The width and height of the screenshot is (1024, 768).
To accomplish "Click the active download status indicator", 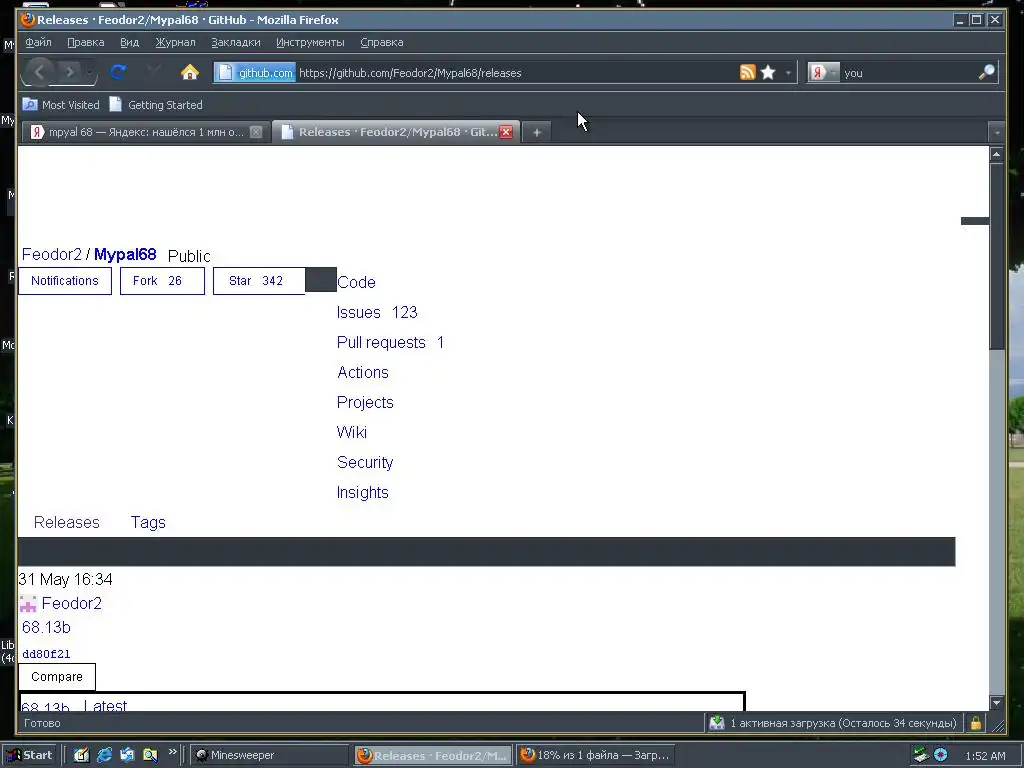I will pyautogui.click(x=833, y=723).
